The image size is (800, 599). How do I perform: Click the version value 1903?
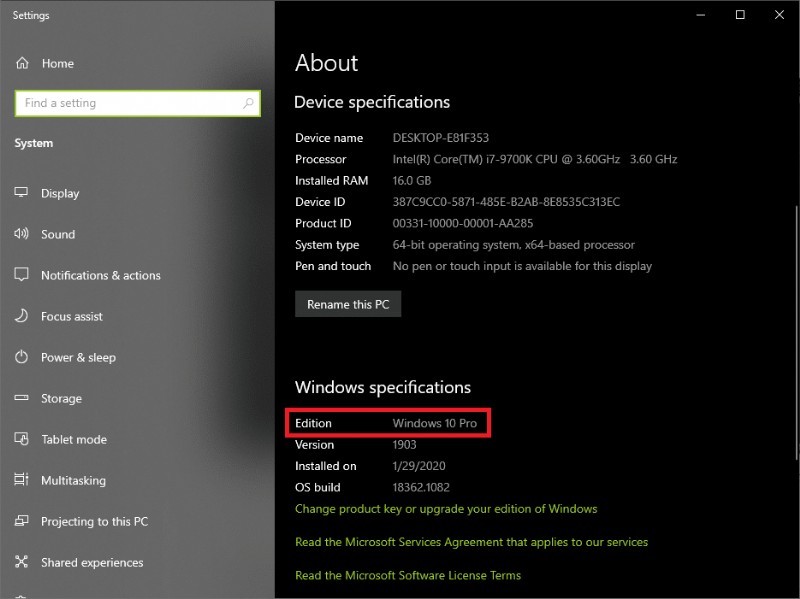pos(405,444)
